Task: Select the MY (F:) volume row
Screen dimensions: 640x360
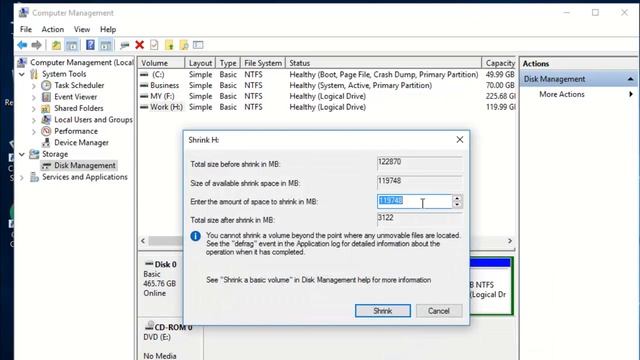Action: [327, 96]
